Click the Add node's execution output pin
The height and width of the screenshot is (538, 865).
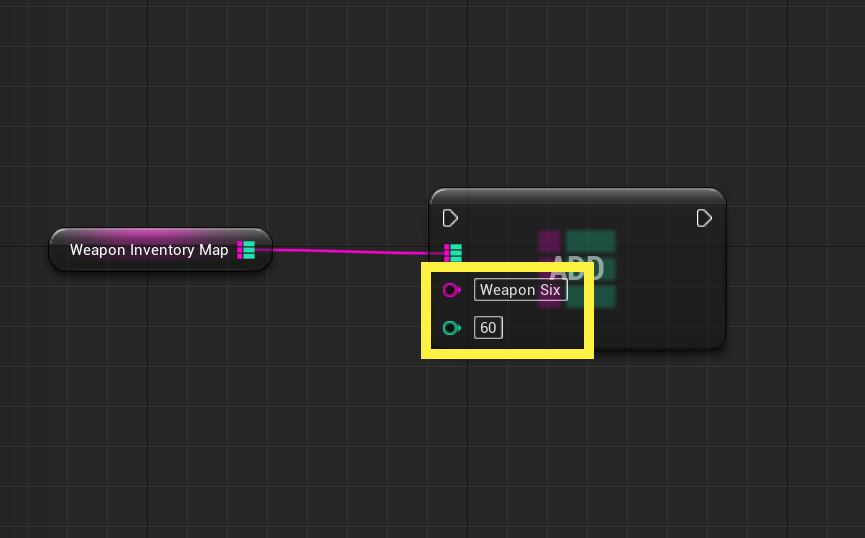[704, 218]
